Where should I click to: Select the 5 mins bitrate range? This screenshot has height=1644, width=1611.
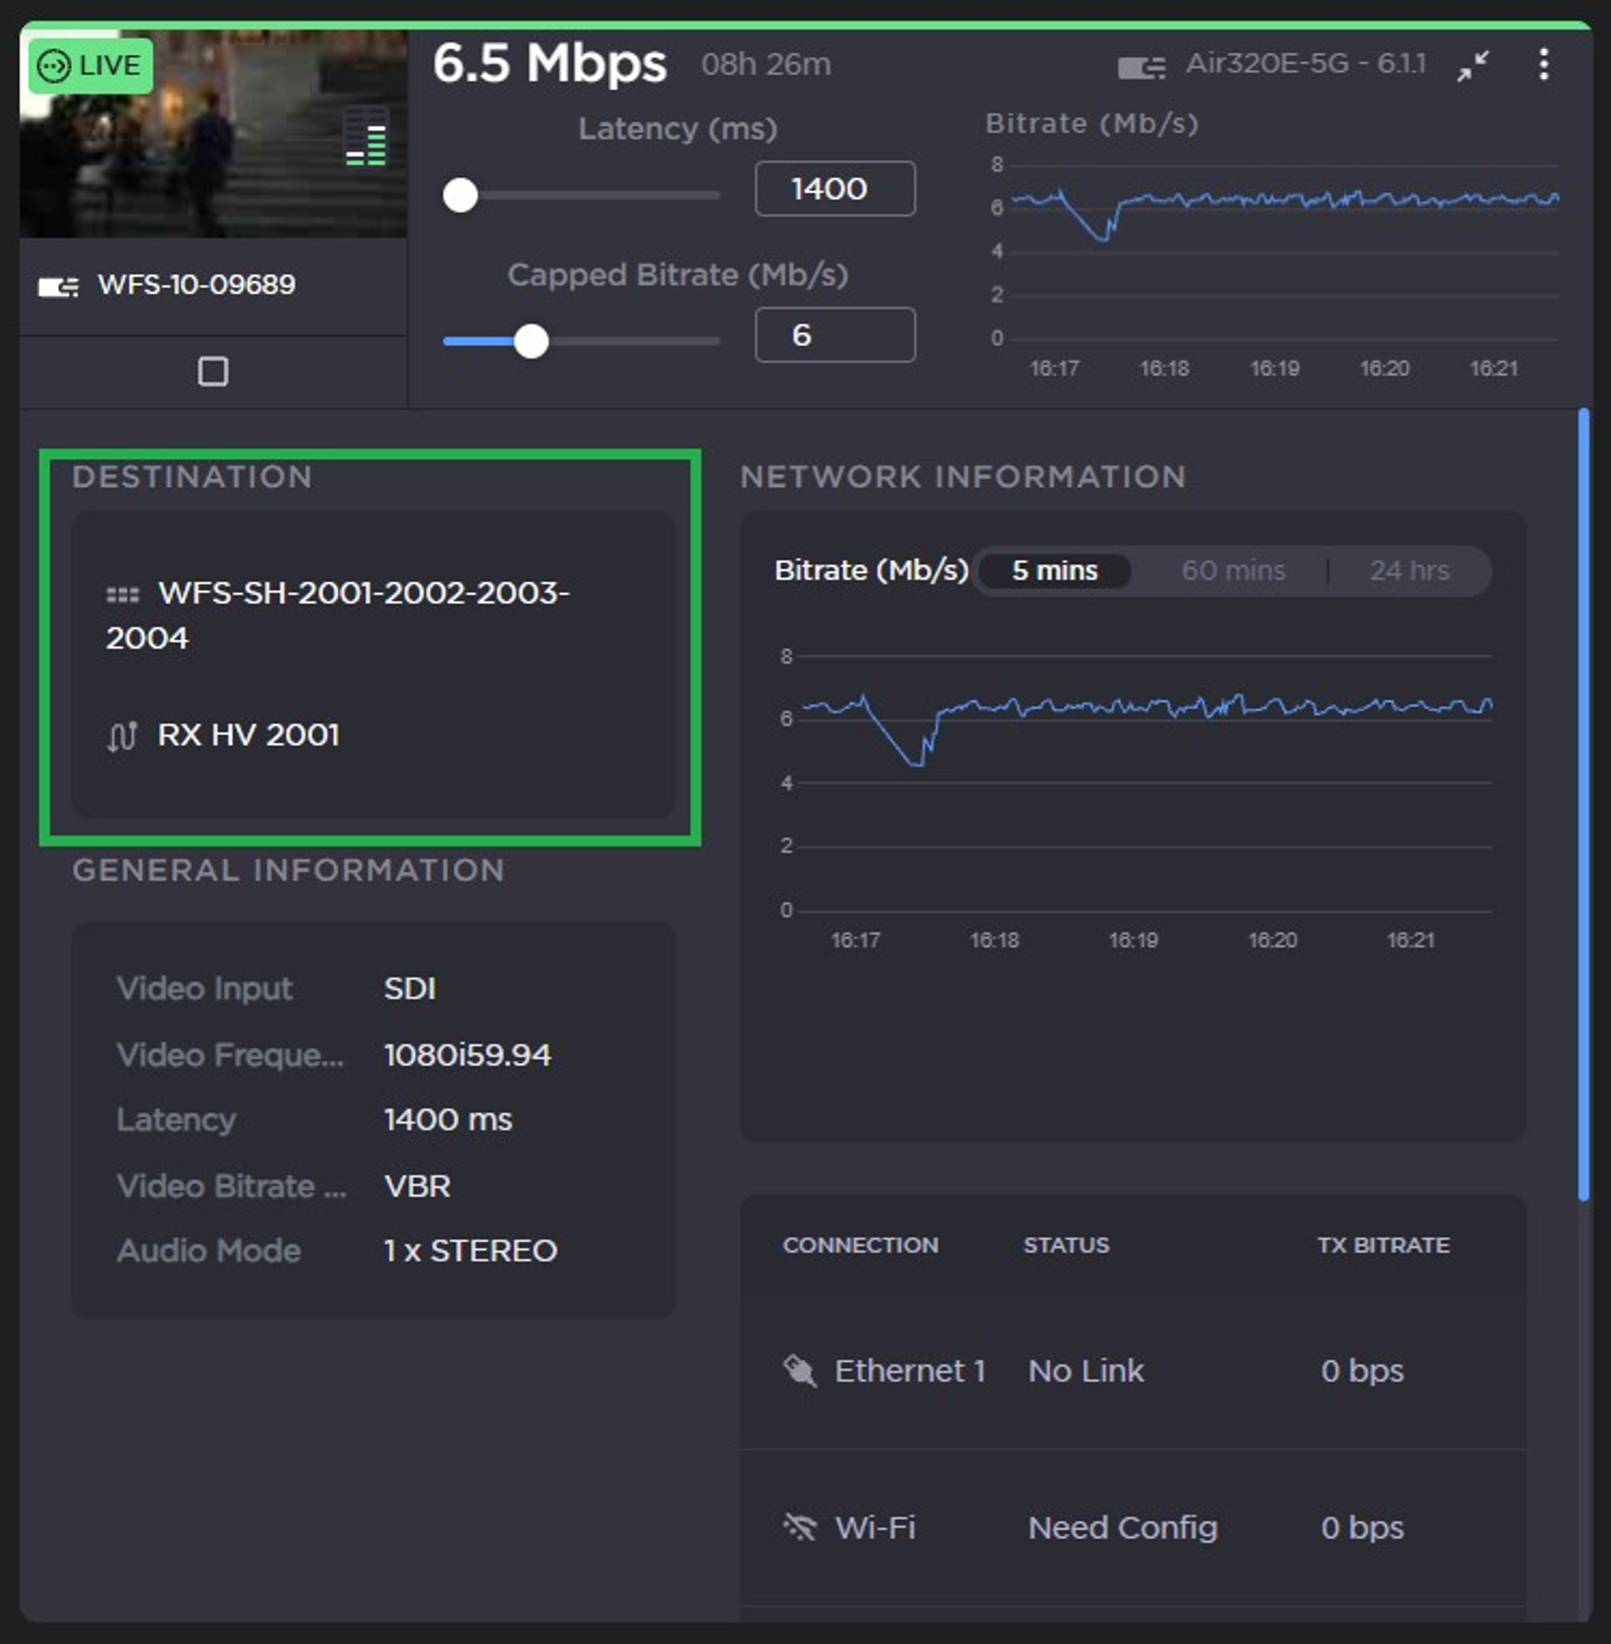[x=1054, y=571]
